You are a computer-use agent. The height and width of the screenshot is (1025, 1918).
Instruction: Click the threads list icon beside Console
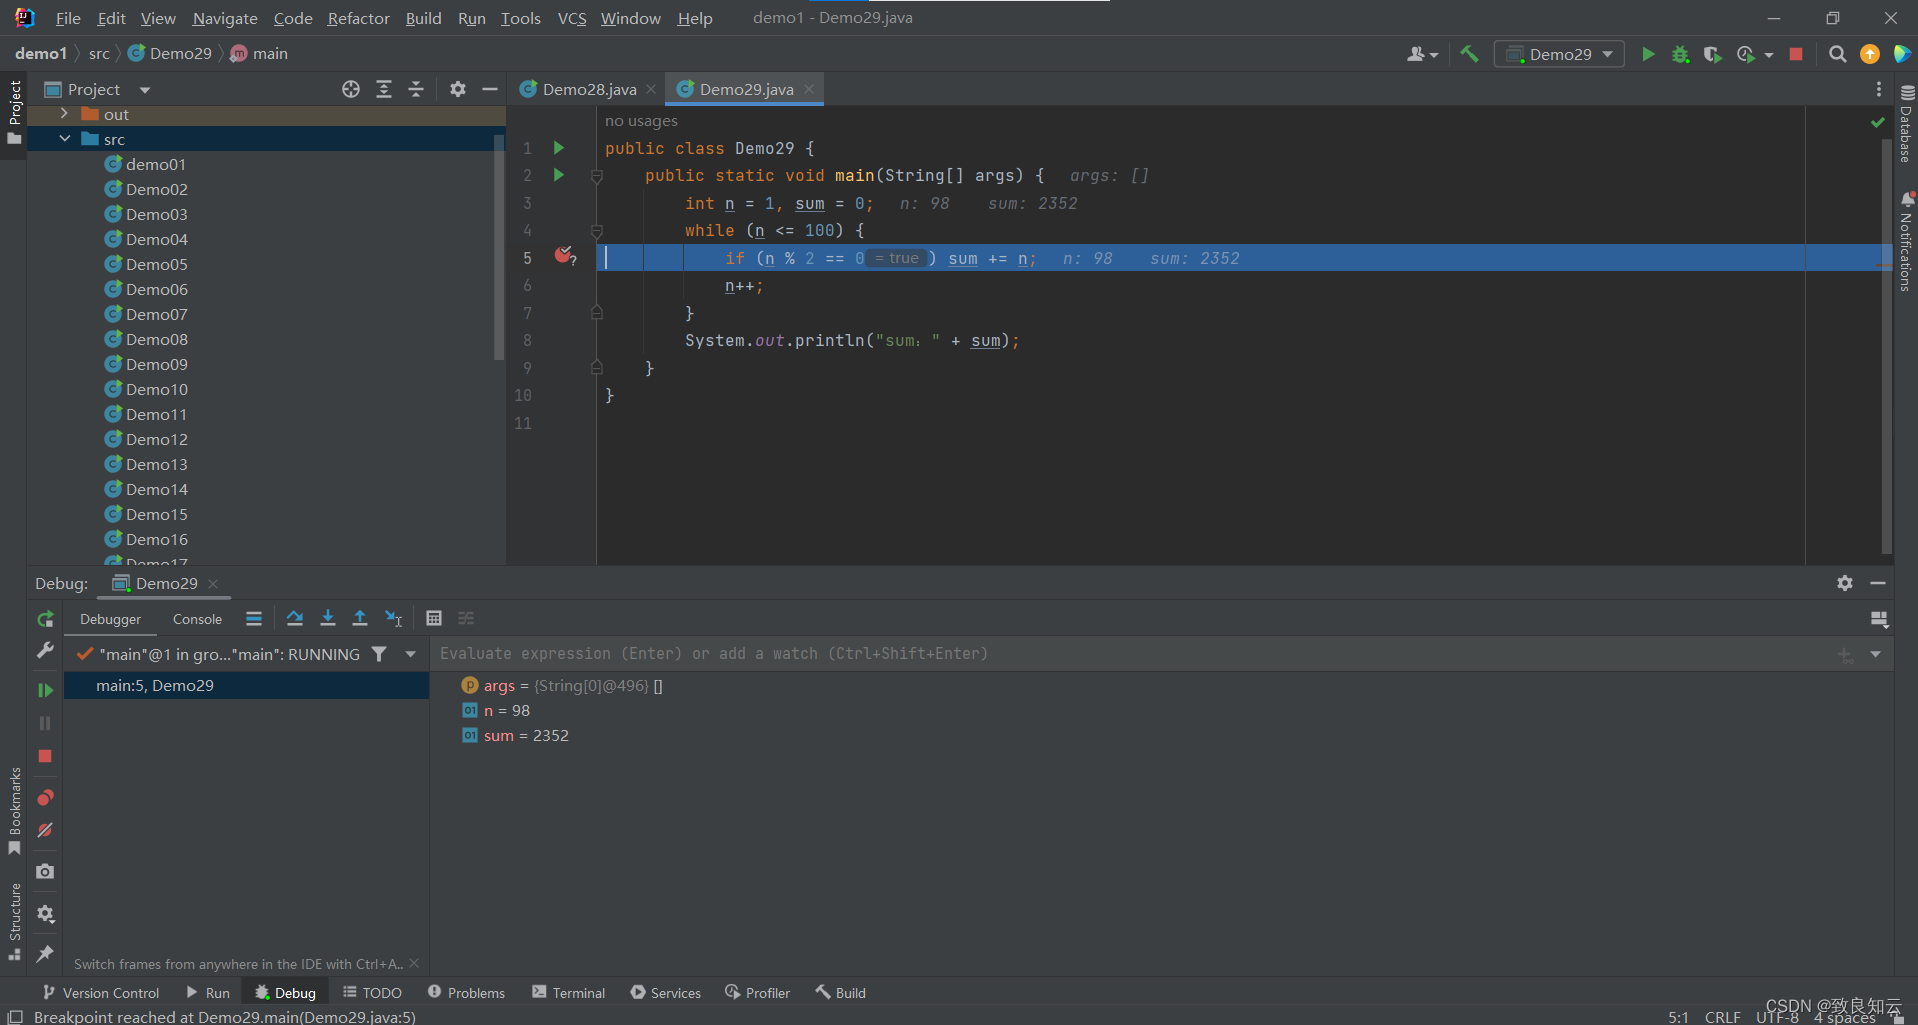coord(254,618)
